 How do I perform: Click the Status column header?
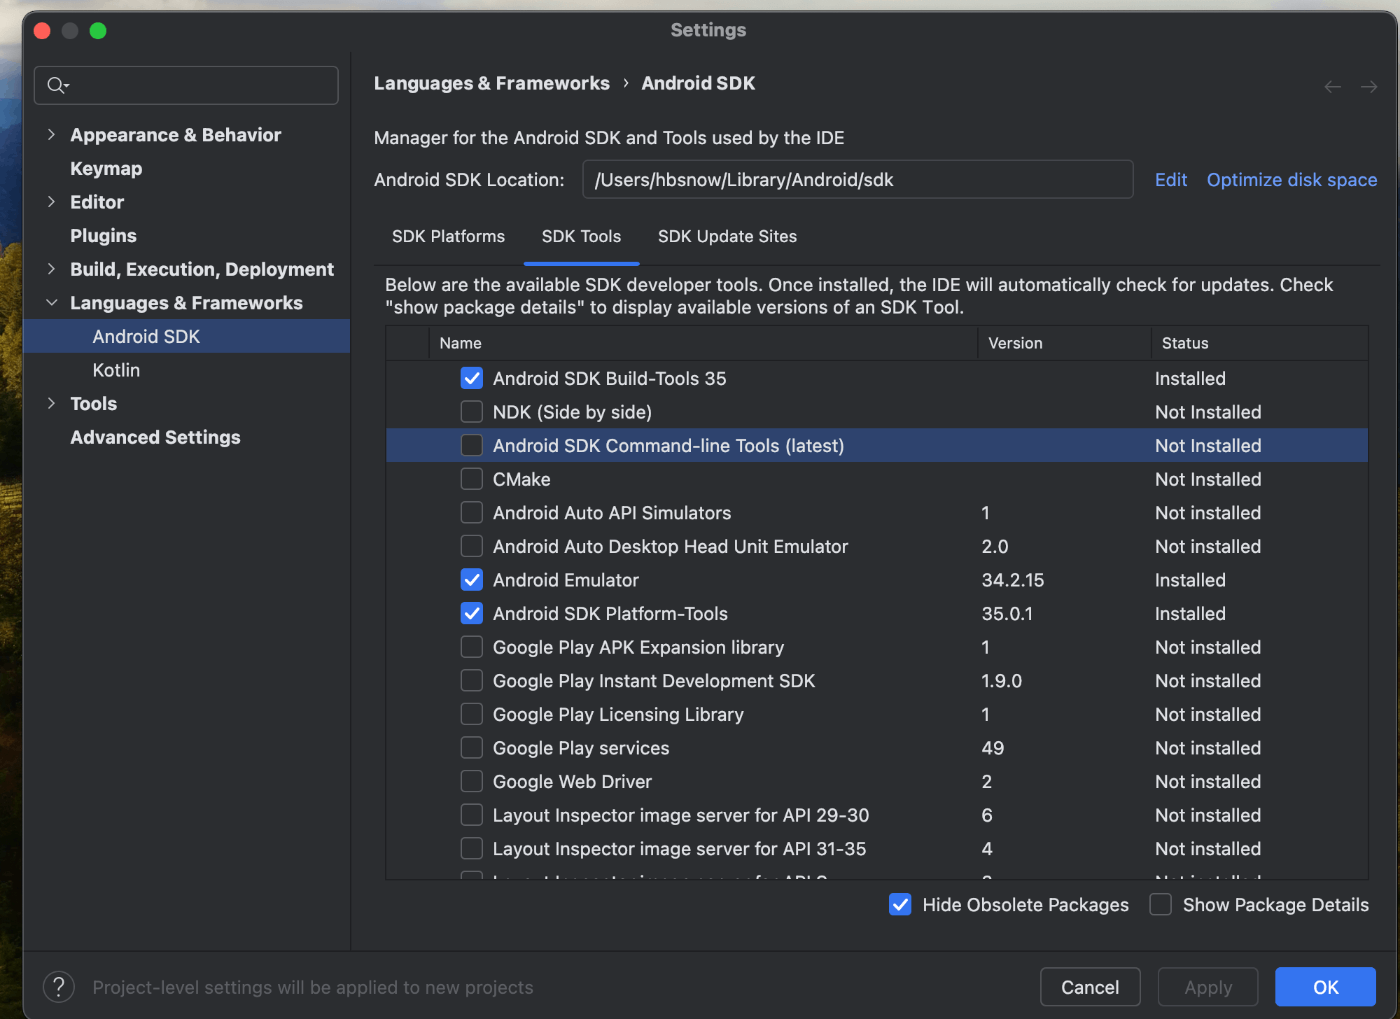[x=1259, y=343]
